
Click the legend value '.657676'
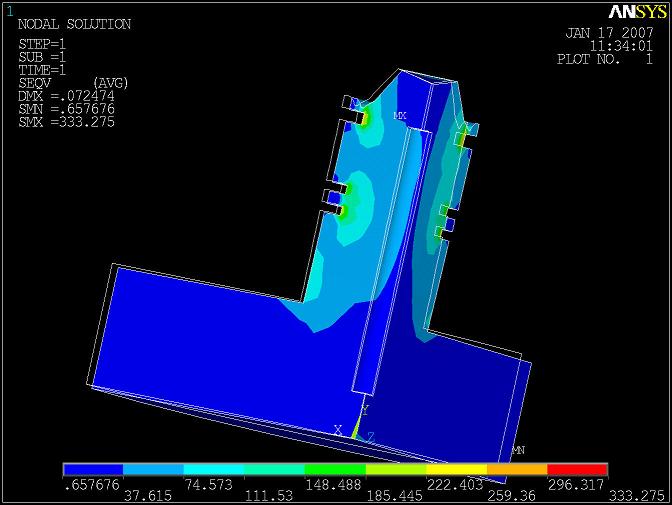91,485
